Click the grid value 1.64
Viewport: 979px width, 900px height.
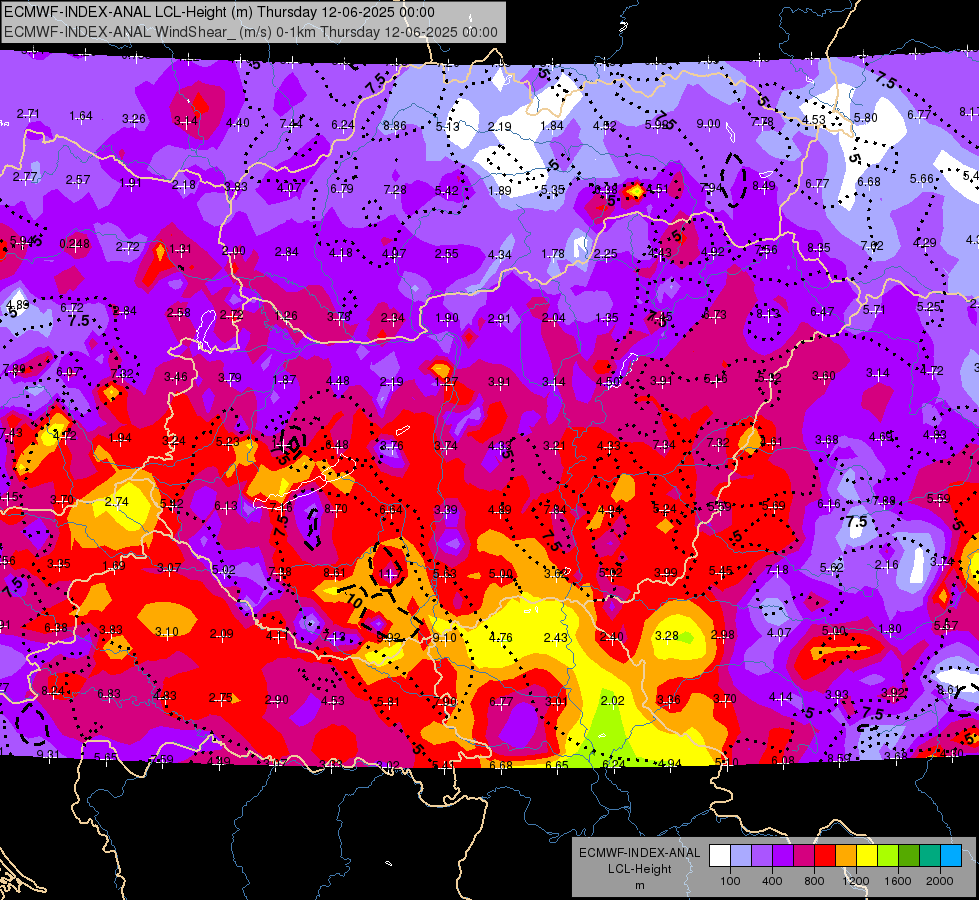tap(81, 116)
